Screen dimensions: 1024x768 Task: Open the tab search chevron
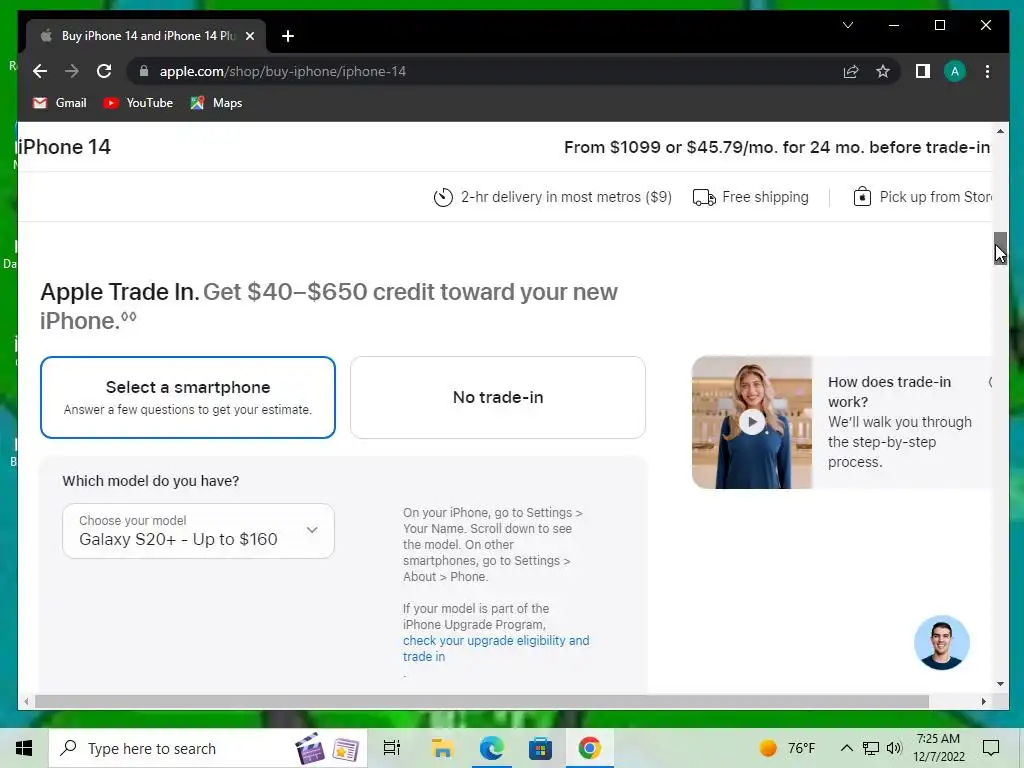[x=848, y=25]
